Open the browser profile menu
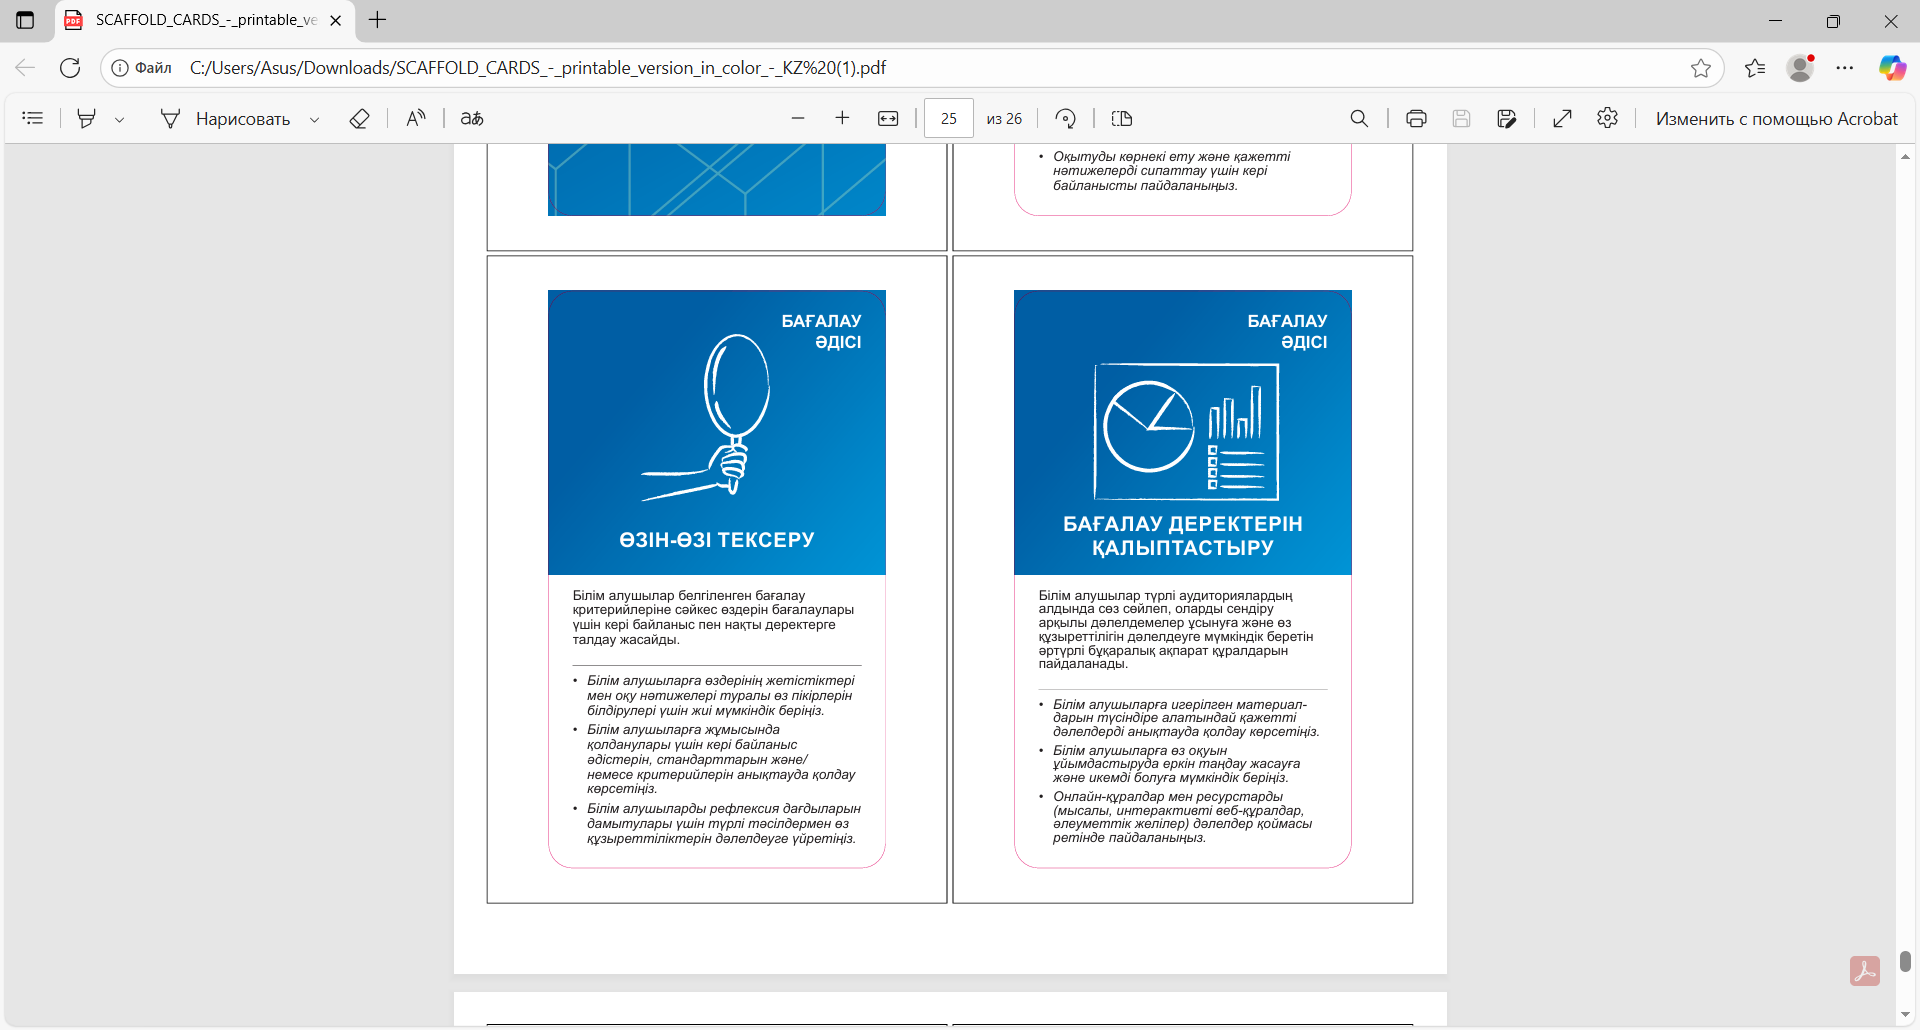Screen dimensions: 1920x1030 coord(1801,68)
